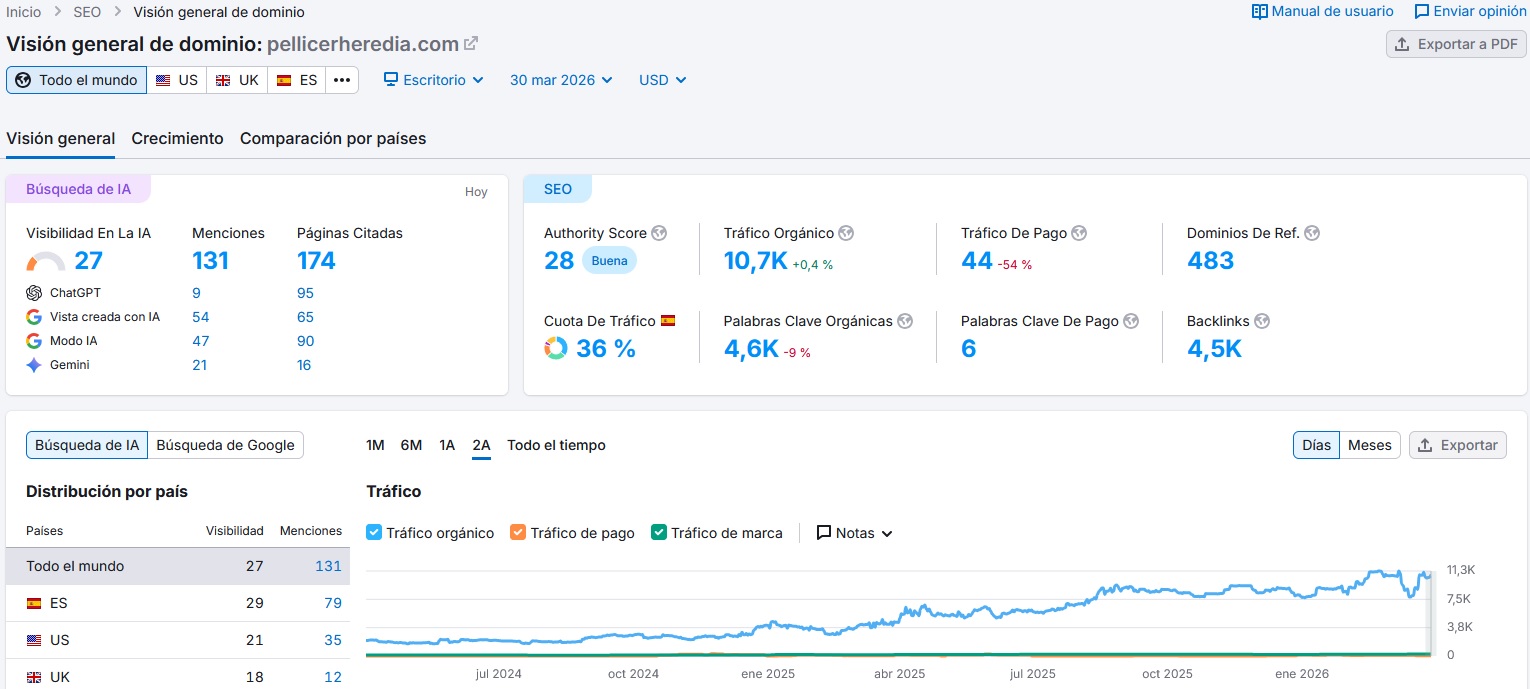Disable the Tráfico de marca checkbox

pyautogui.click(x=658, y=533)
